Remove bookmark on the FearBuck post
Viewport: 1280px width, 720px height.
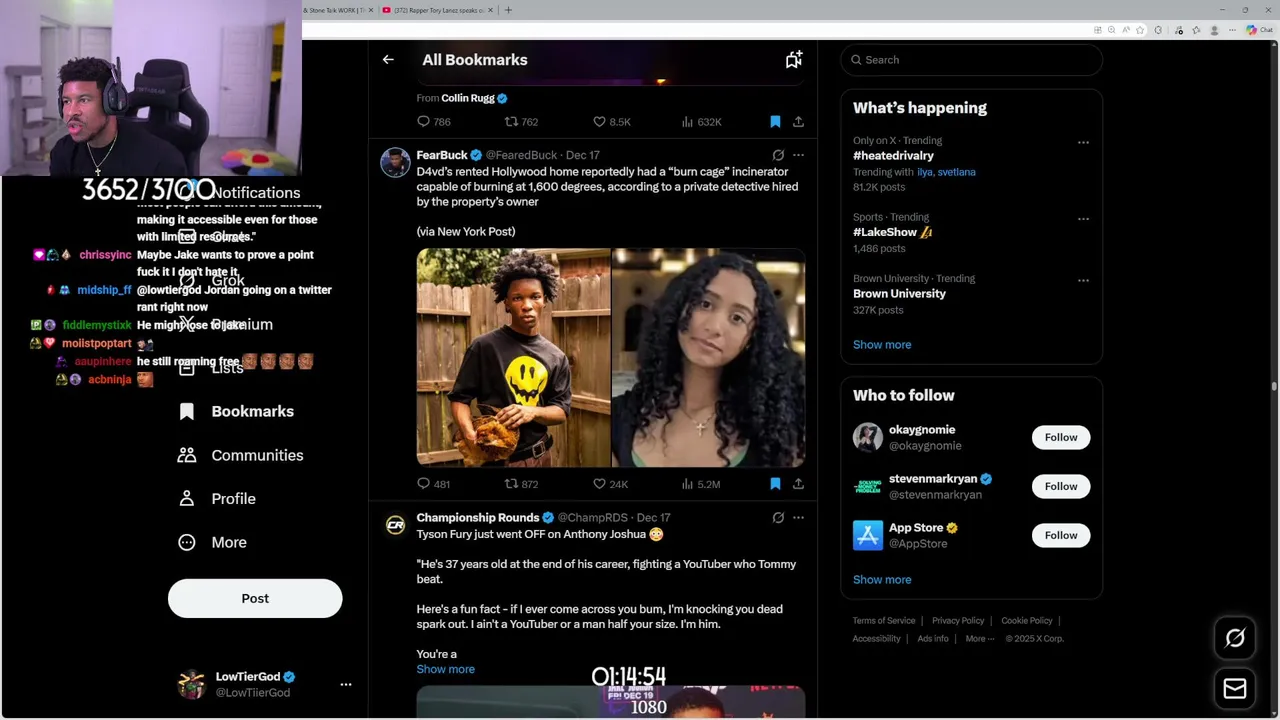coord(775,484)
